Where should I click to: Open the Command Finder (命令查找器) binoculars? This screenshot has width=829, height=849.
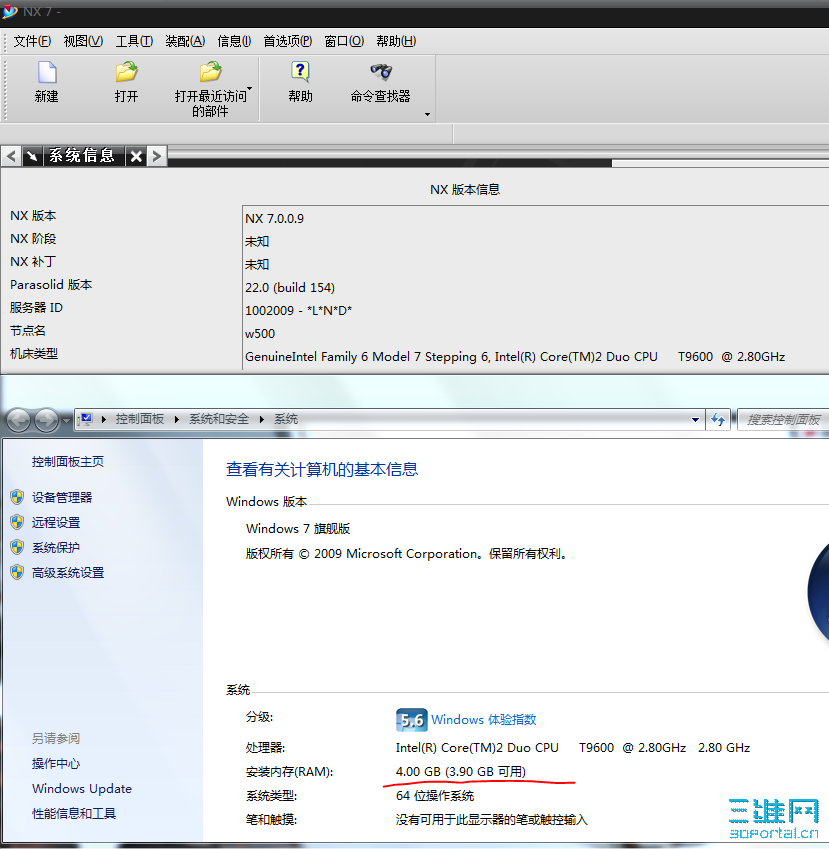point(381,71)
